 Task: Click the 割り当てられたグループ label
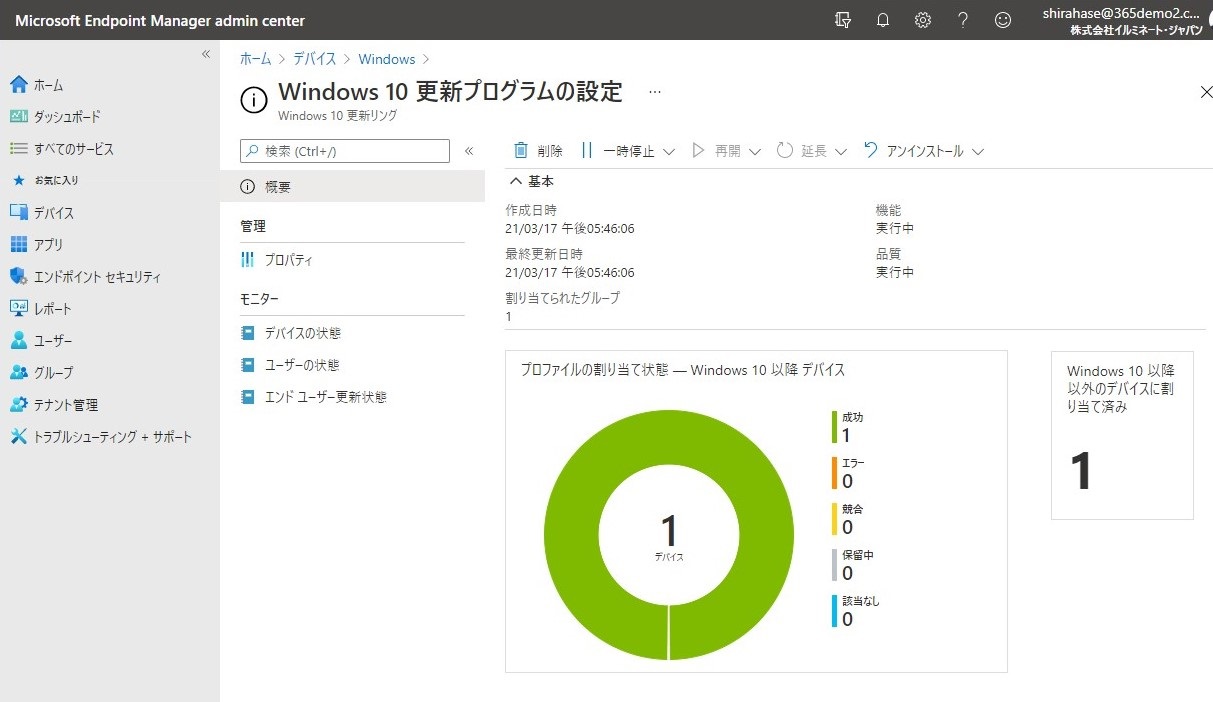(563, 298)
